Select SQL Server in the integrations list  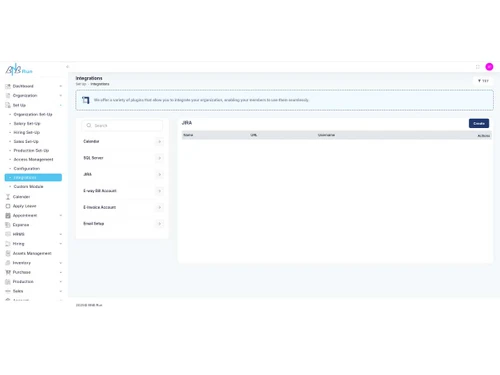click(93, 158)
